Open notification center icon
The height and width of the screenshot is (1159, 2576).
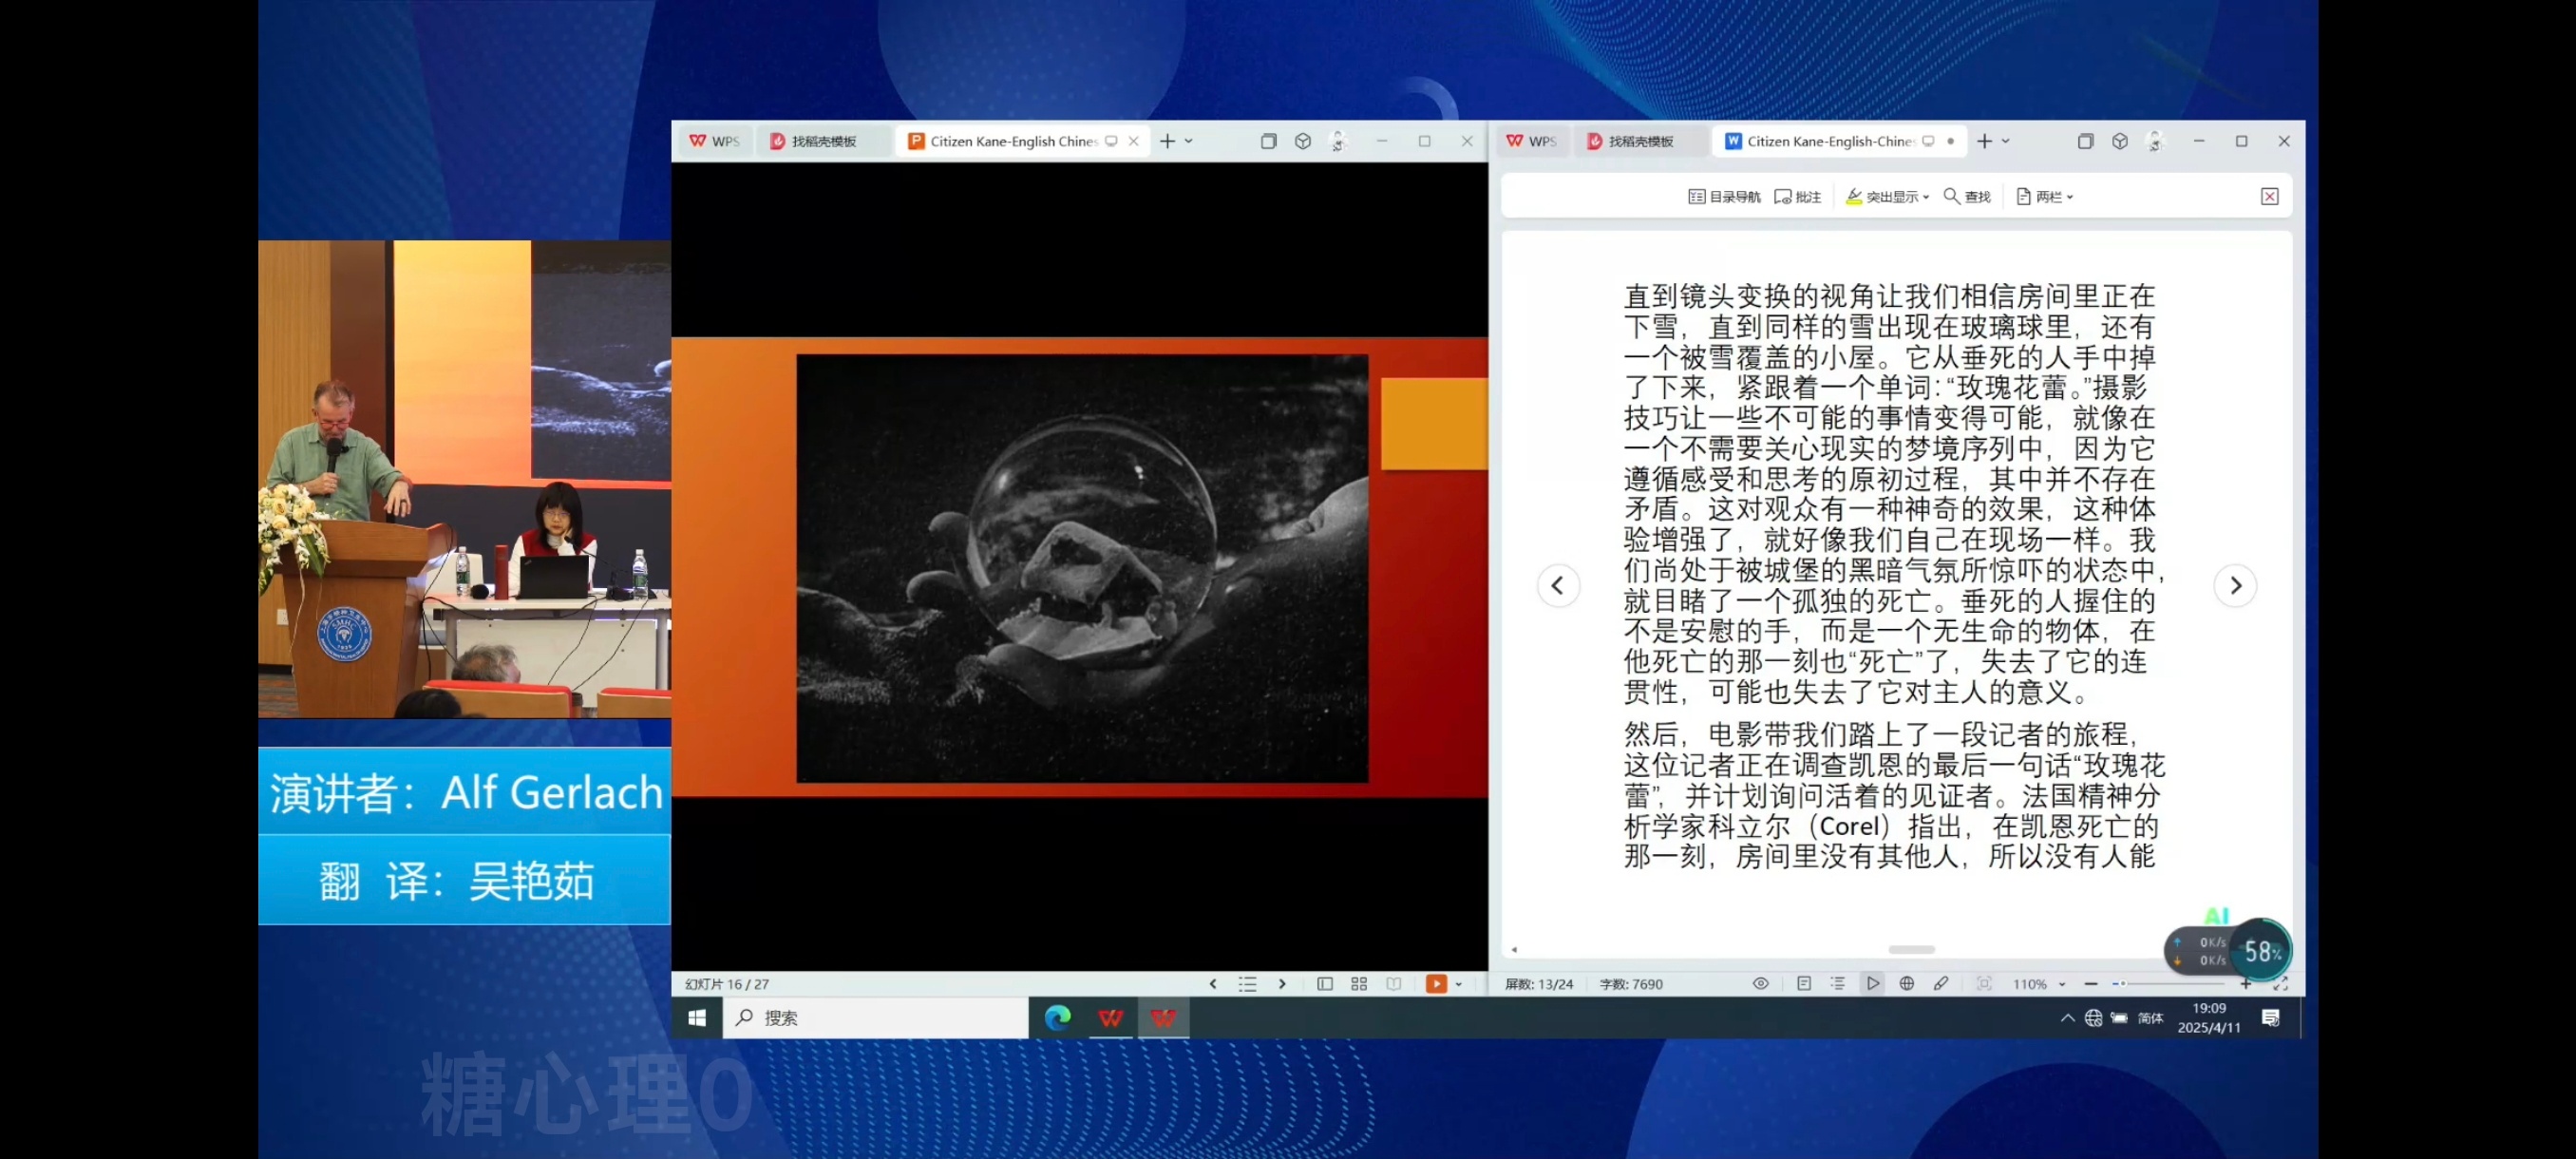[x=2271, y=1018]
